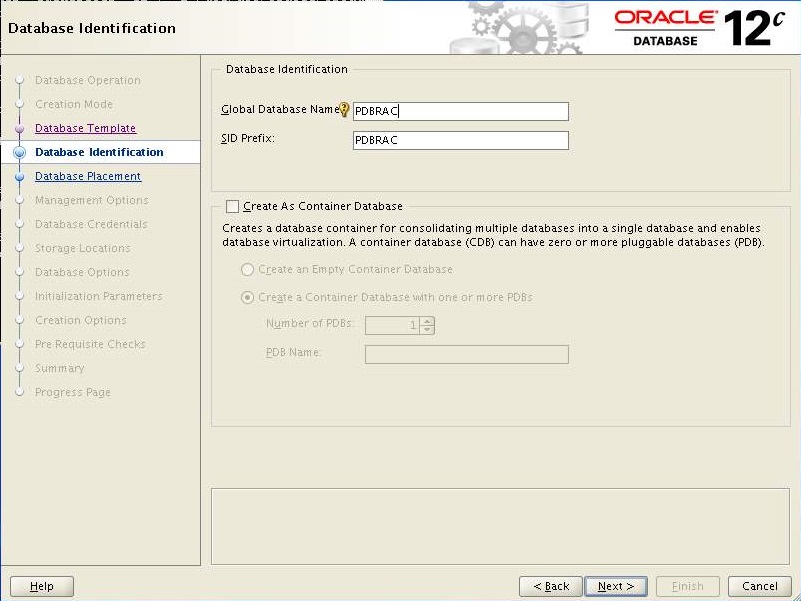Screen dimensions: 801x601
Task: Click the Creation Options step
Action: click(80, 320)
